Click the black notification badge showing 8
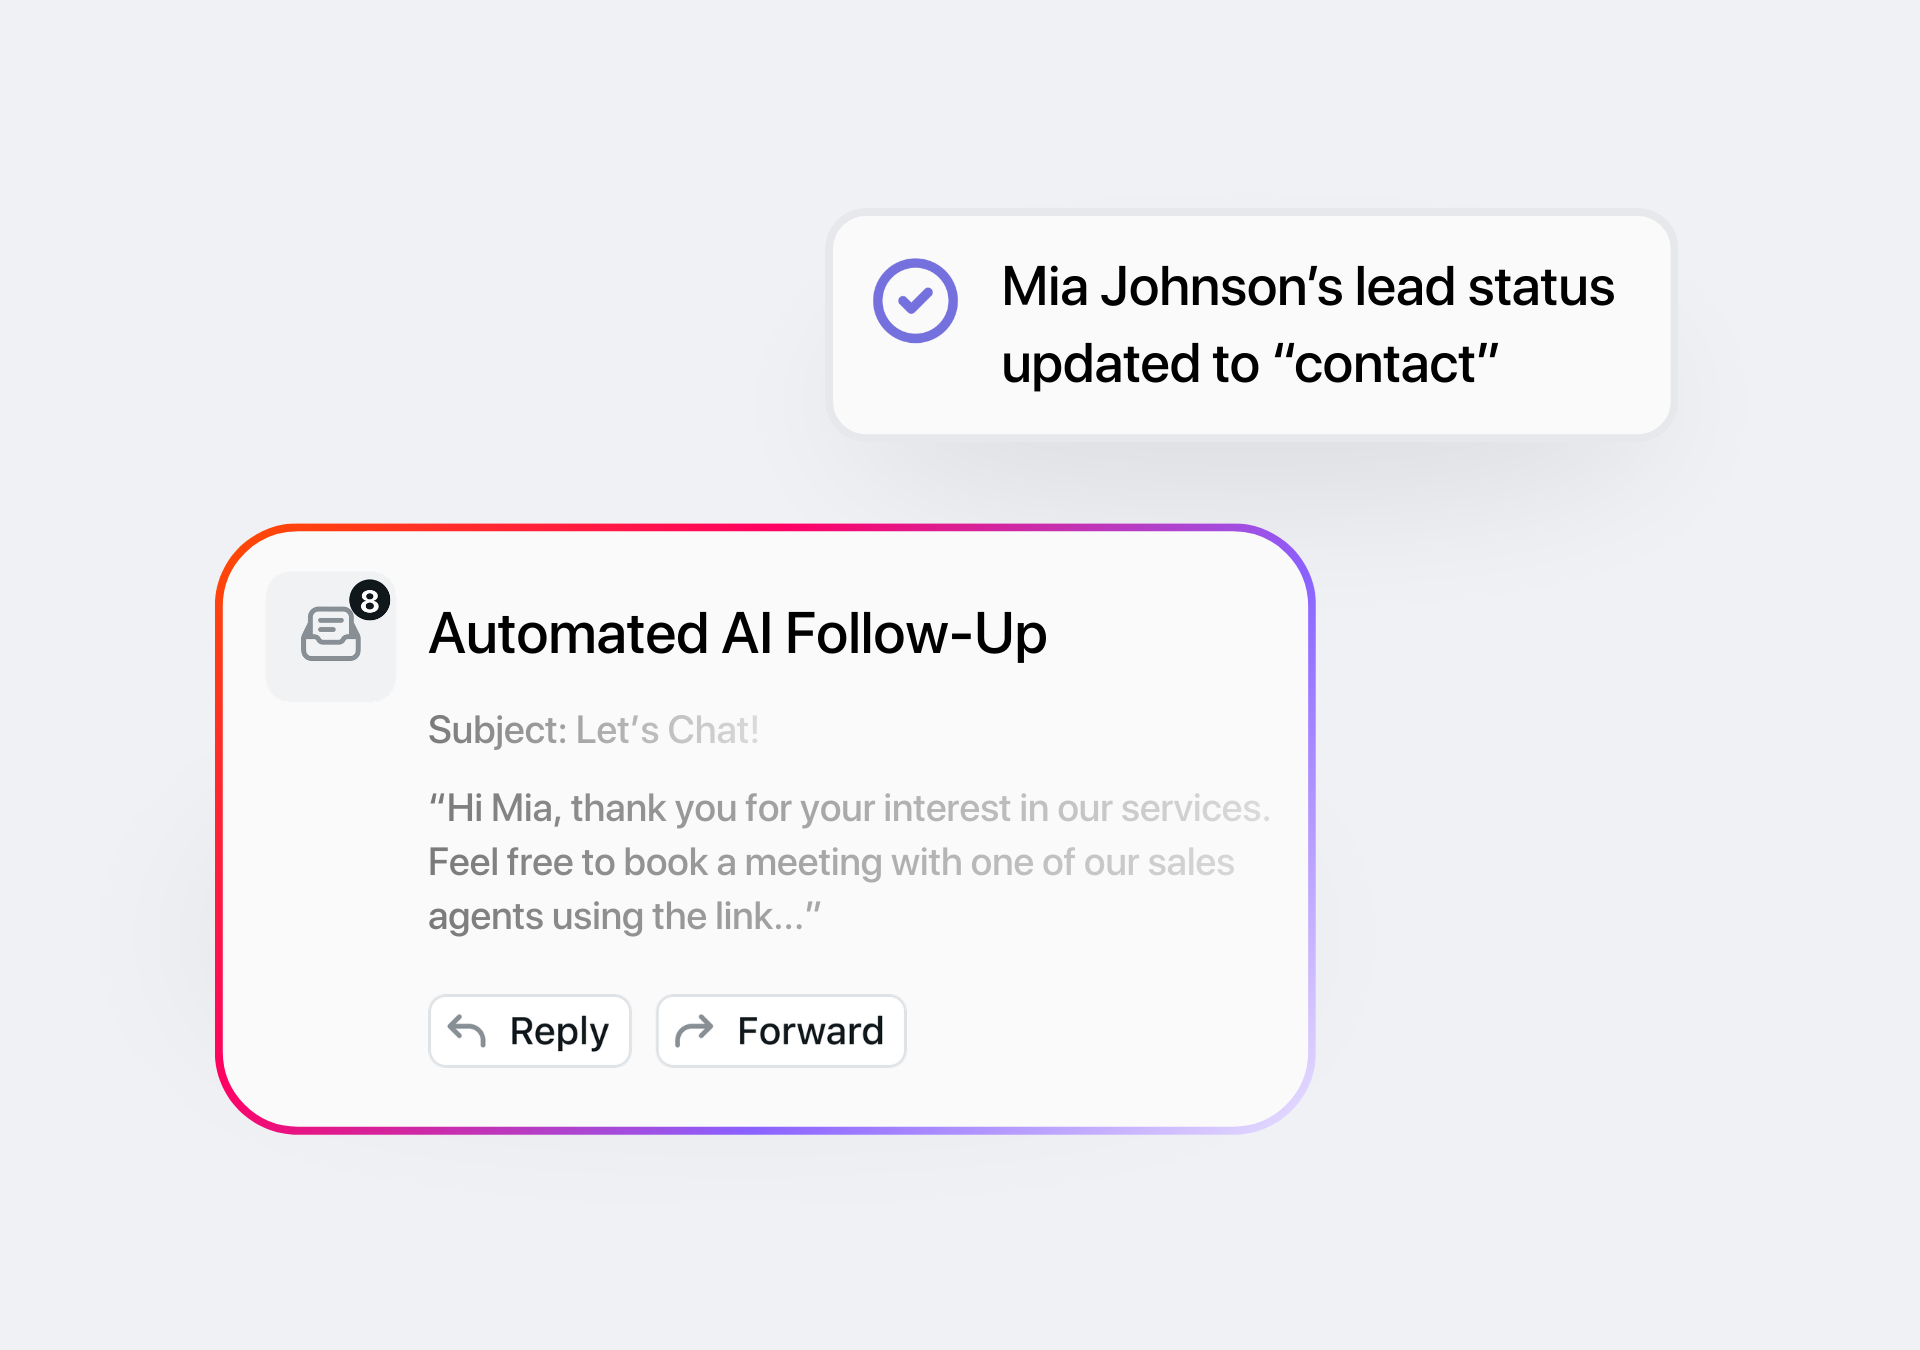The height and width of the screenshot is (1350, 1920). [370, 600]
